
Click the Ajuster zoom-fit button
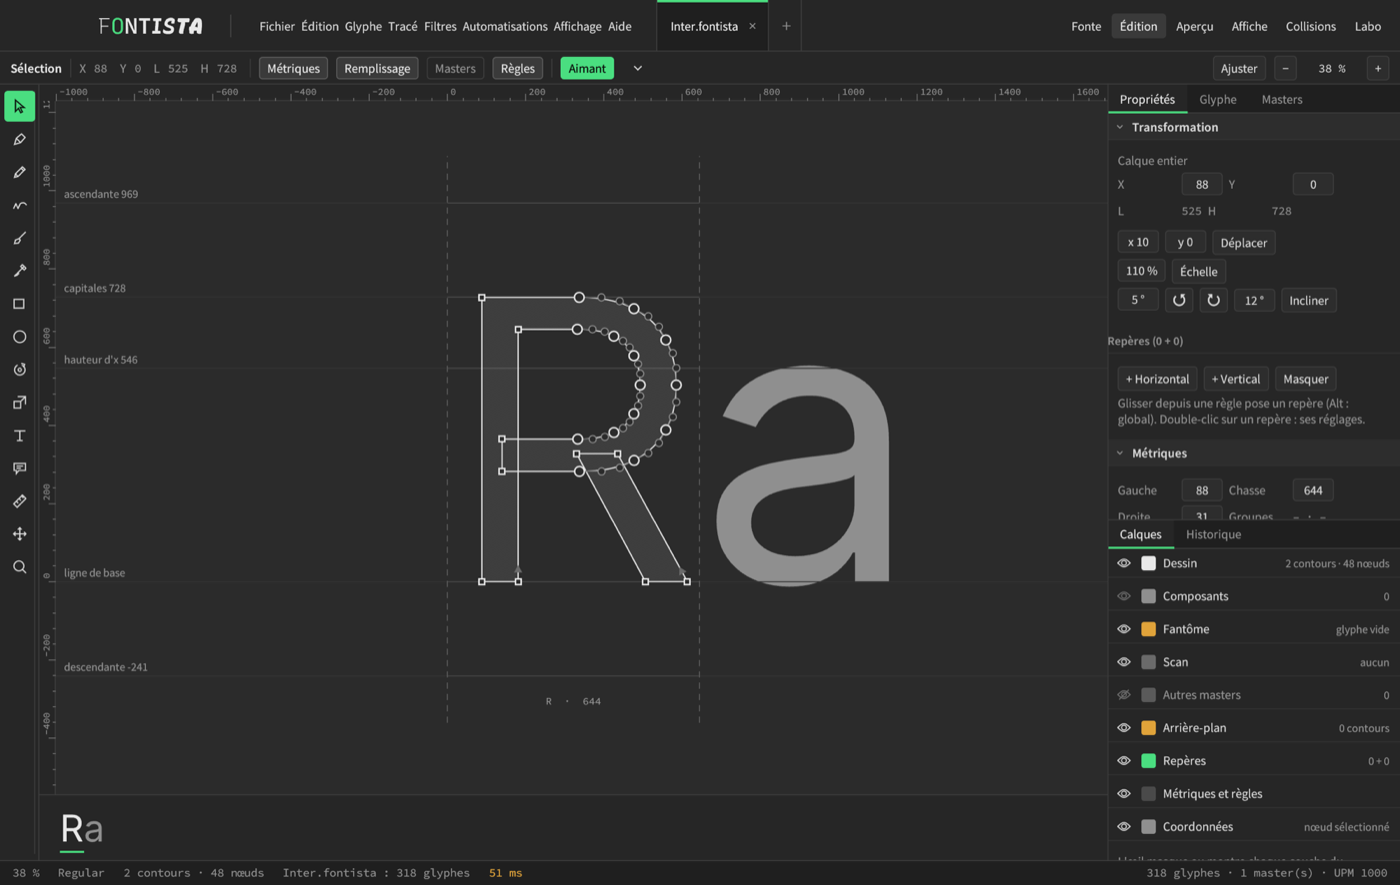[x=1239, y=68]
